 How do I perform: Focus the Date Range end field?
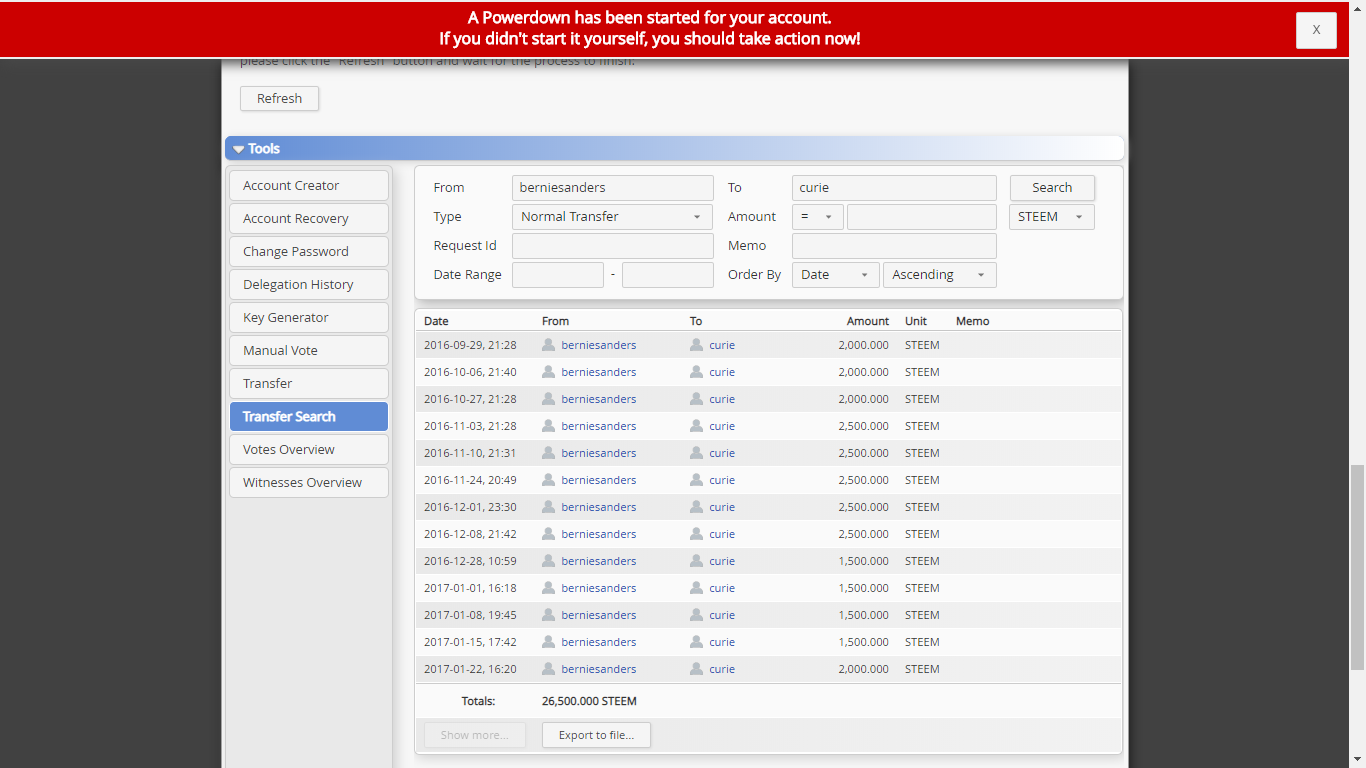click(x=668, y=274)
